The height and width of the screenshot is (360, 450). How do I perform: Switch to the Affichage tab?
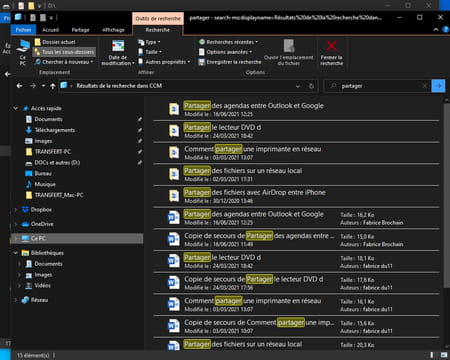(x=113, y=30)
